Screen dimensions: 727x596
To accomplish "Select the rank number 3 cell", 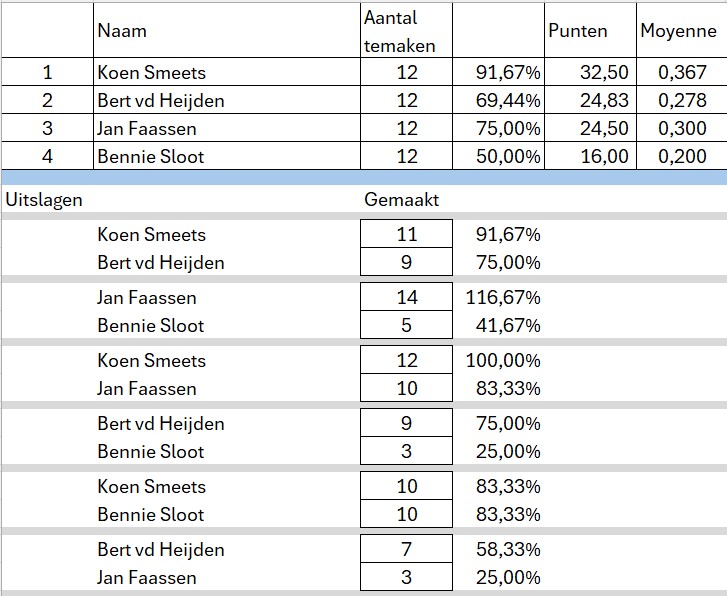I will tap(46, 129).
